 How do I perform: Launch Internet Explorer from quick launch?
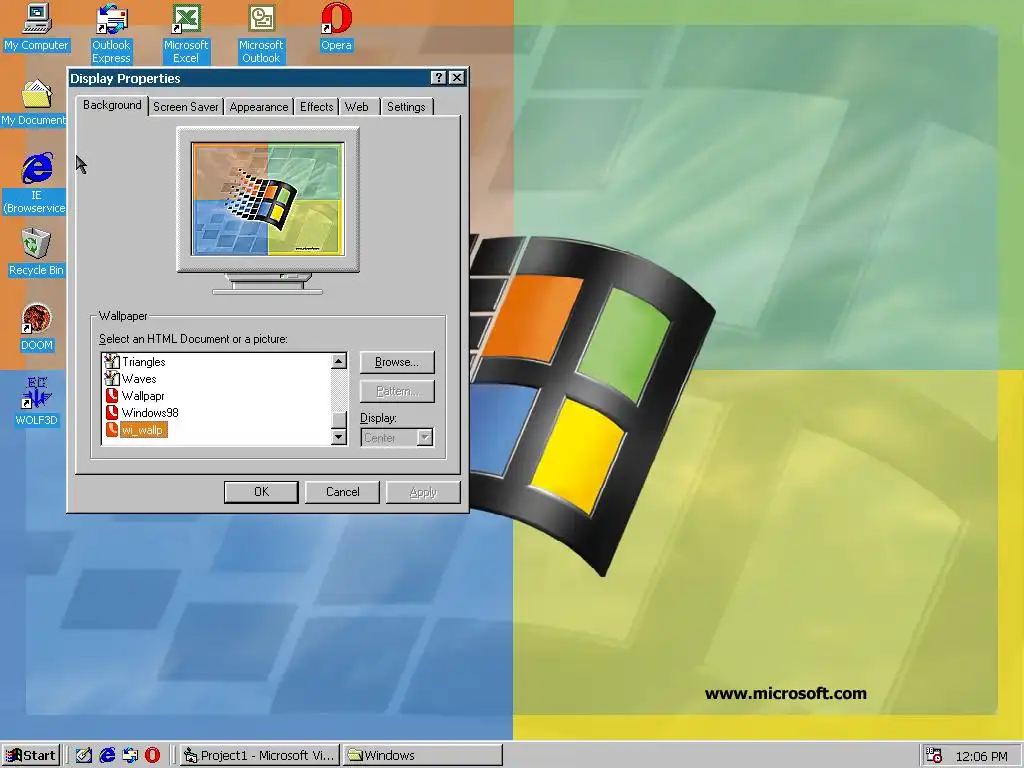click(x=107, y=755)
